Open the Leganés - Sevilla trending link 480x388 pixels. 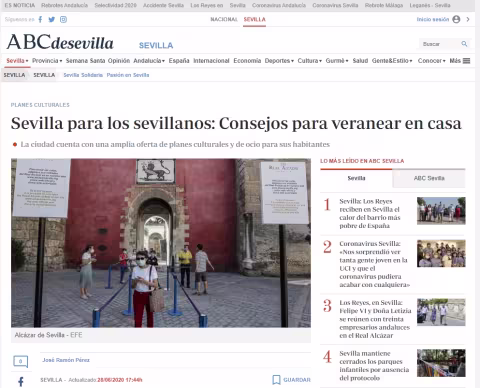point(430,5)
